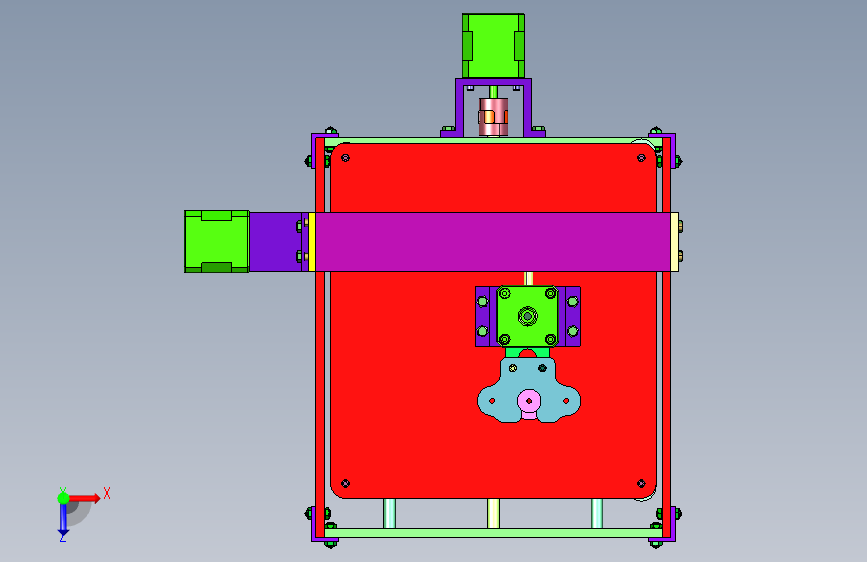Click the pink round part on cyan bracket

(x=529, y=402)
